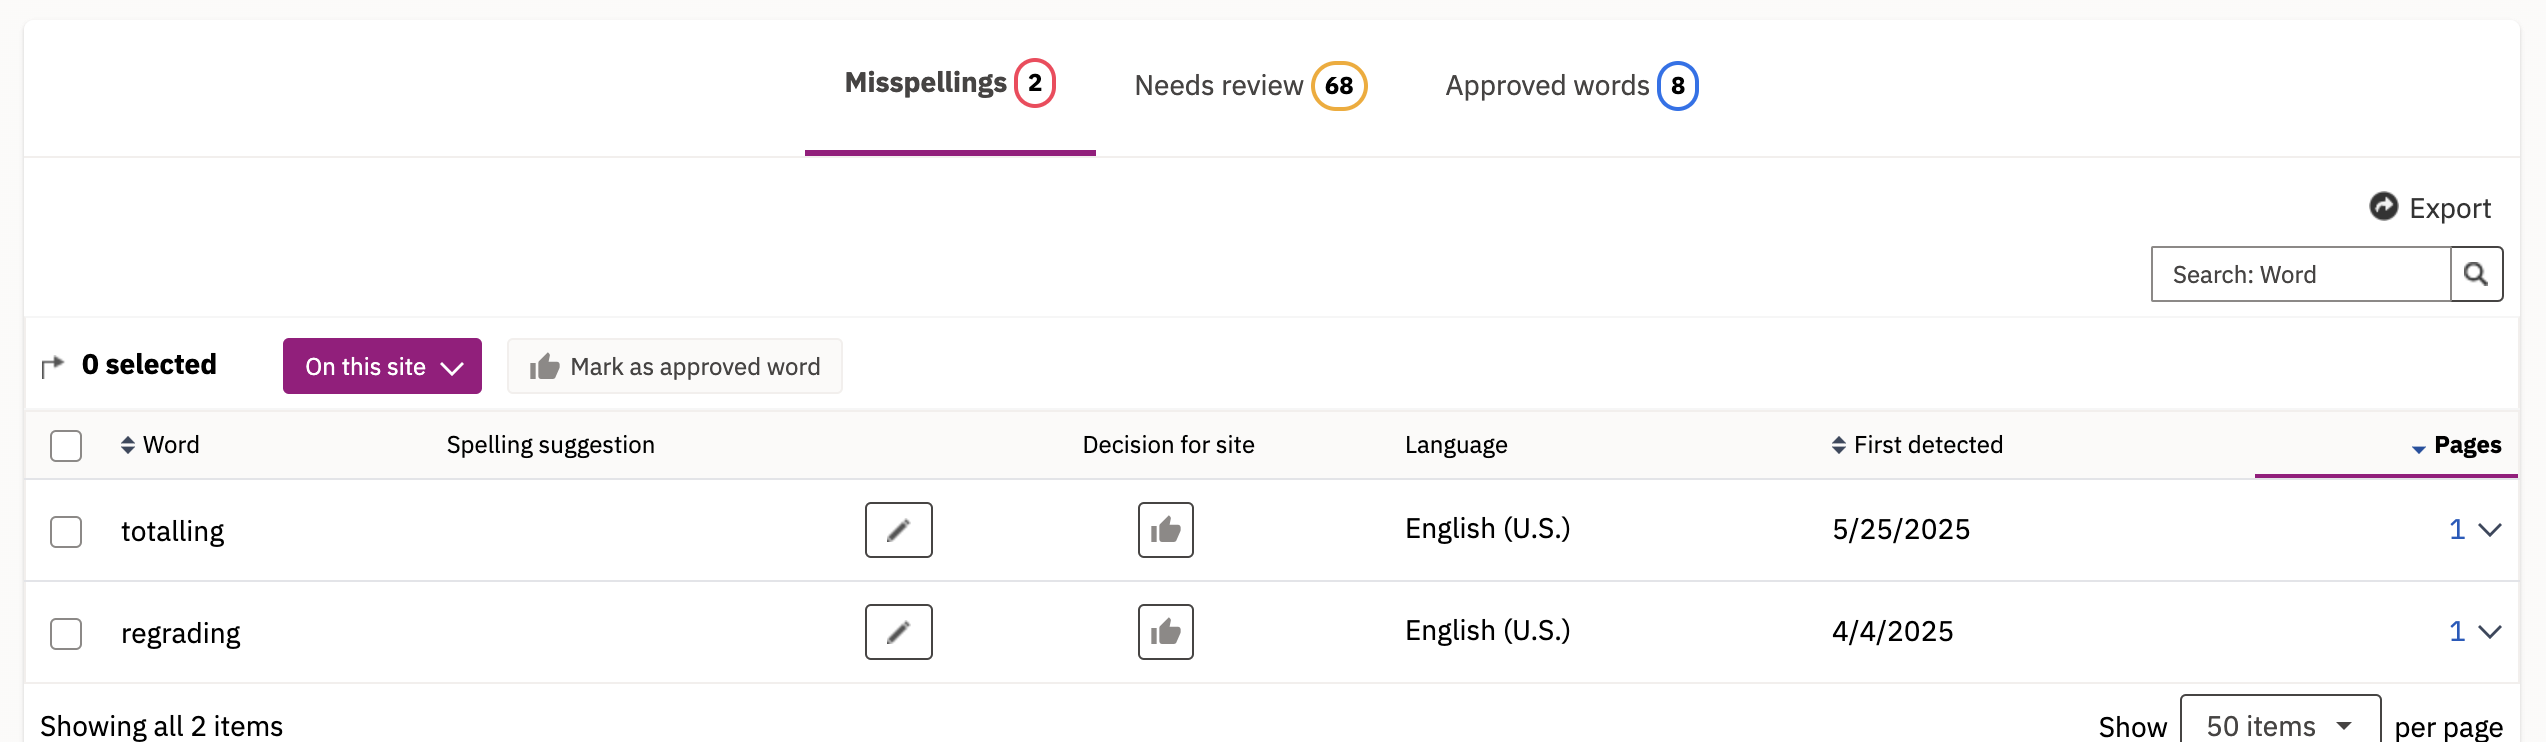Expand pages chevron for totalling row
The width and height of the screenshot is (2546, 742).
(x=2491, y=530)
